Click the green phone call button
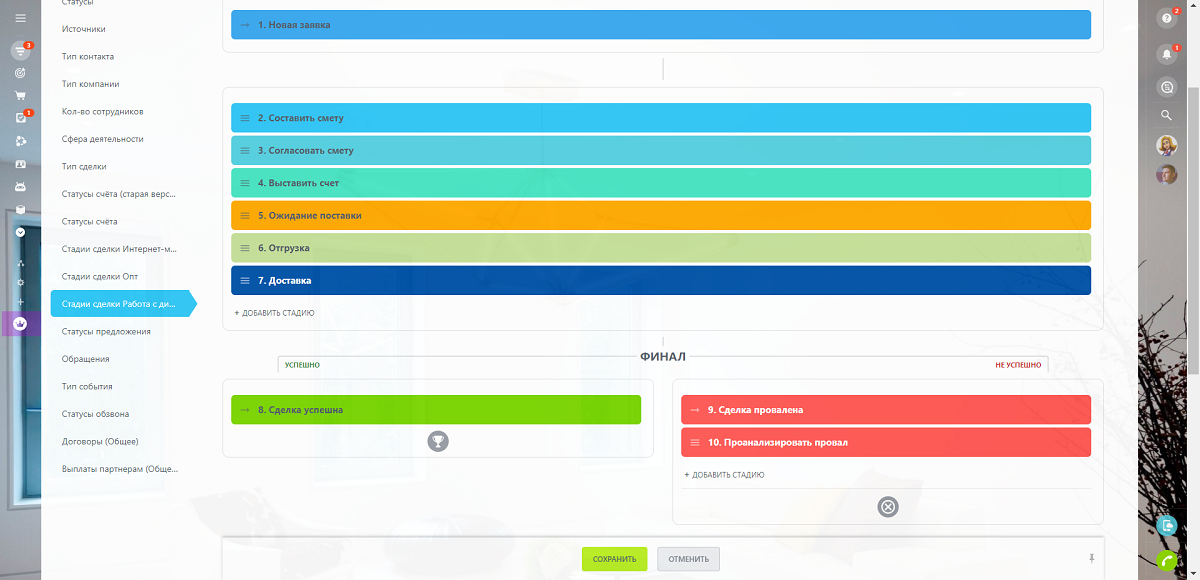This screenshot has height=580, width=1200. [1167, 560]
